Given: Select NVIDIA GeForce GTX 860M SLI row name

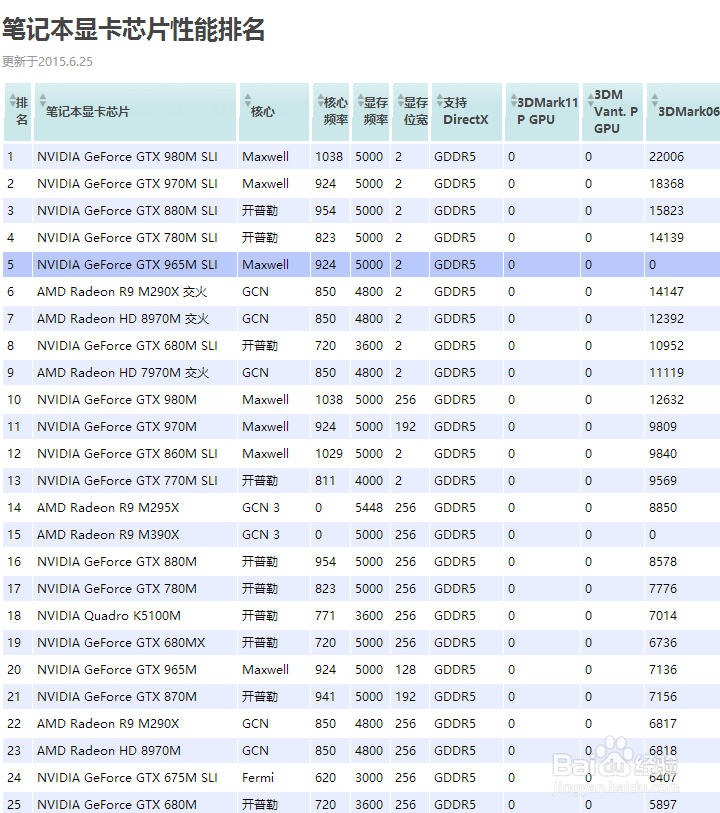Looking at the screenshot, I should click(x=127, y=454).
